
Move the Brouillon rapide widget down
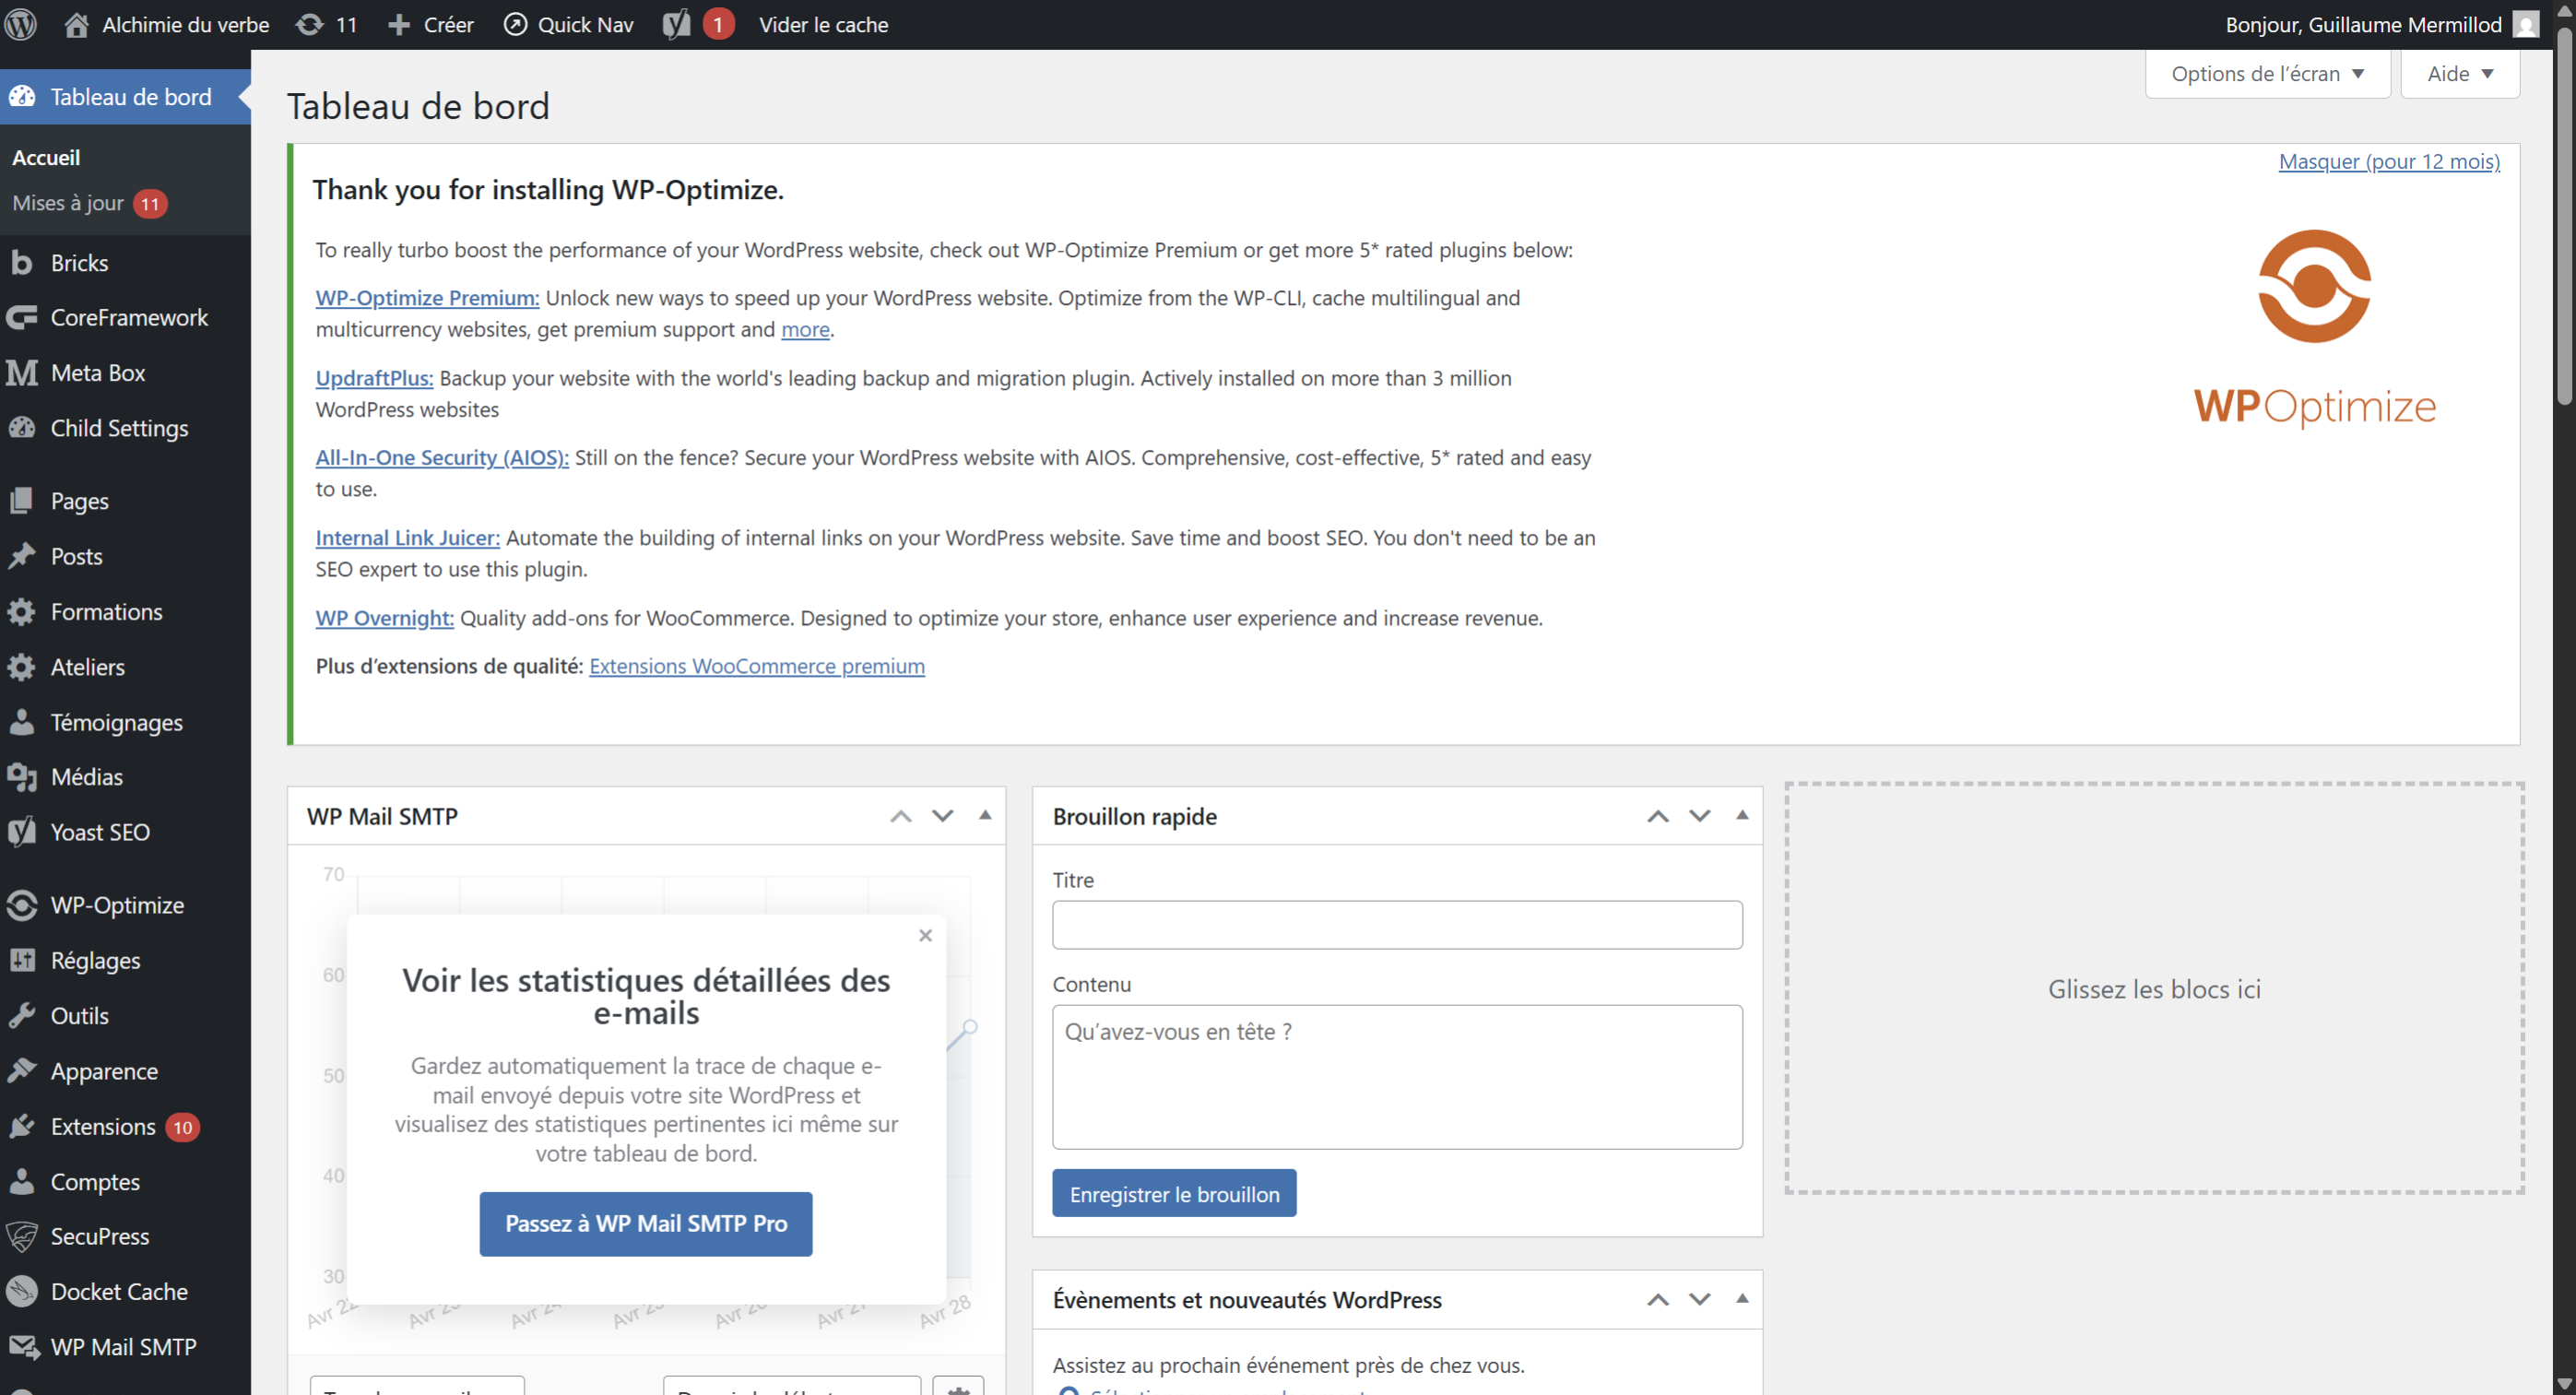[x=1699, y=815]
